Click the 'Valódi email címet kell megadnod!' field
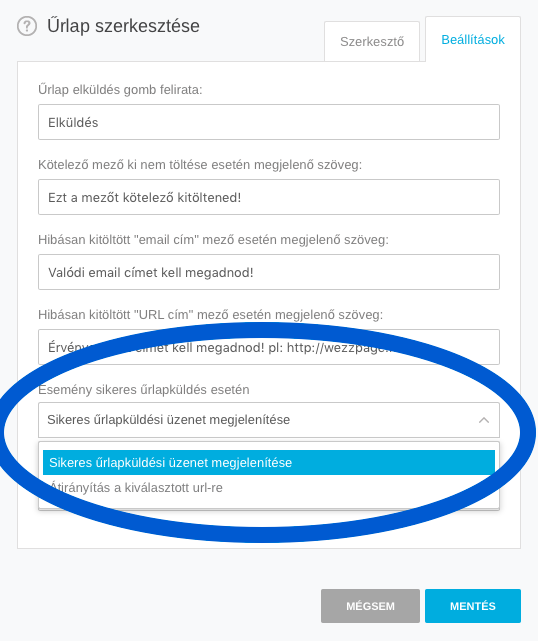Viewport: 538px width, 641px height. click(x=269, y=272)
